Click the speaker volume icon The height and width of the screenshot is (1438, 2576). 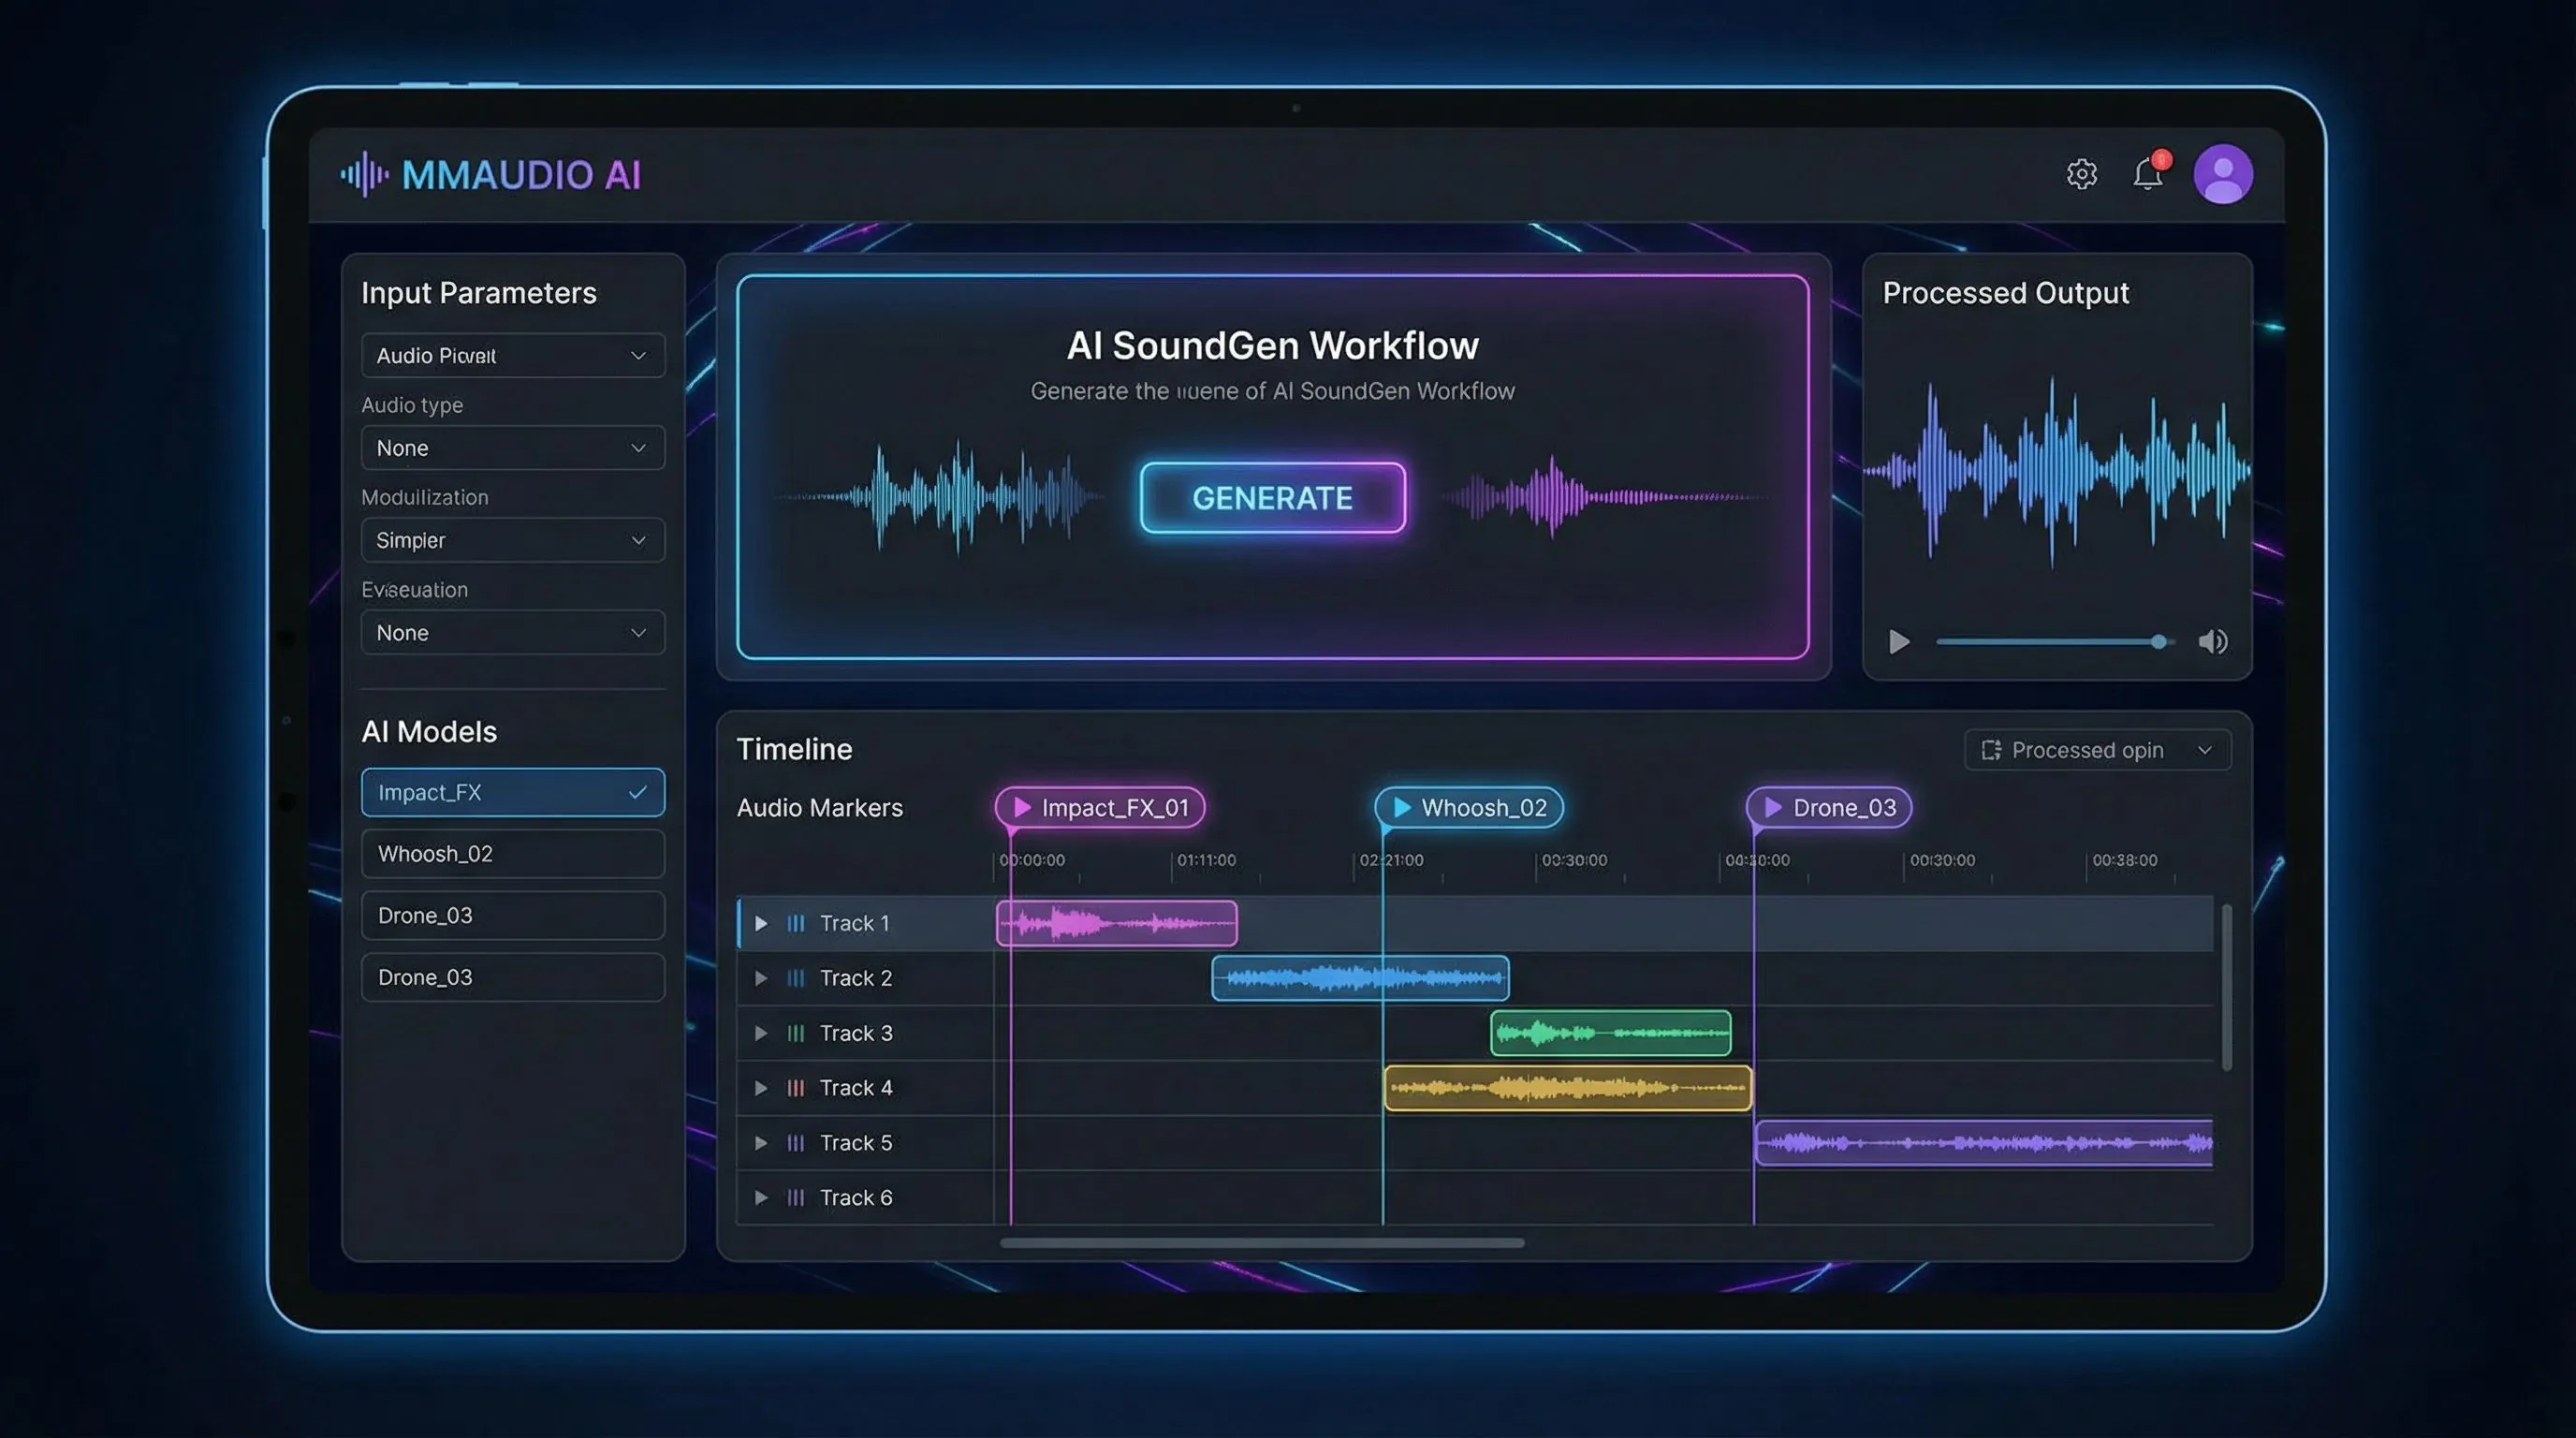tap(2212, 641)
